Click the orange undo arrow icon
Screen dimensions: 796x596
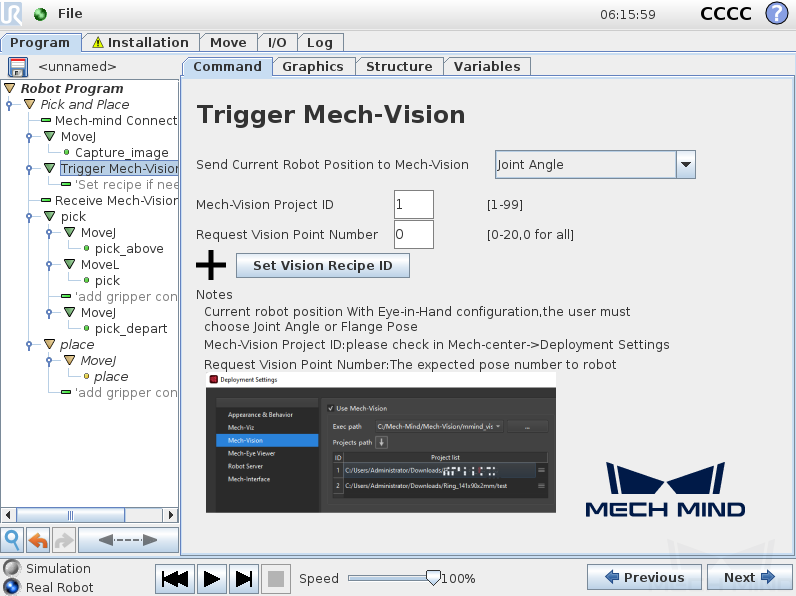[x=38, y=540]
